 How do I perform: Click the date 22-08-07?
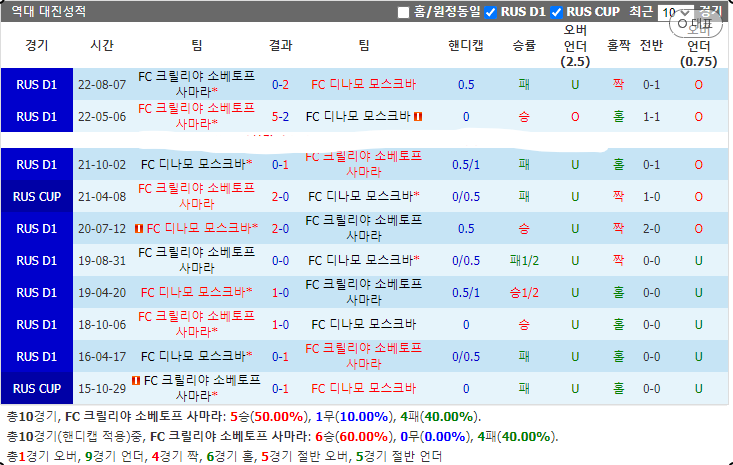[x=102, y=85]
